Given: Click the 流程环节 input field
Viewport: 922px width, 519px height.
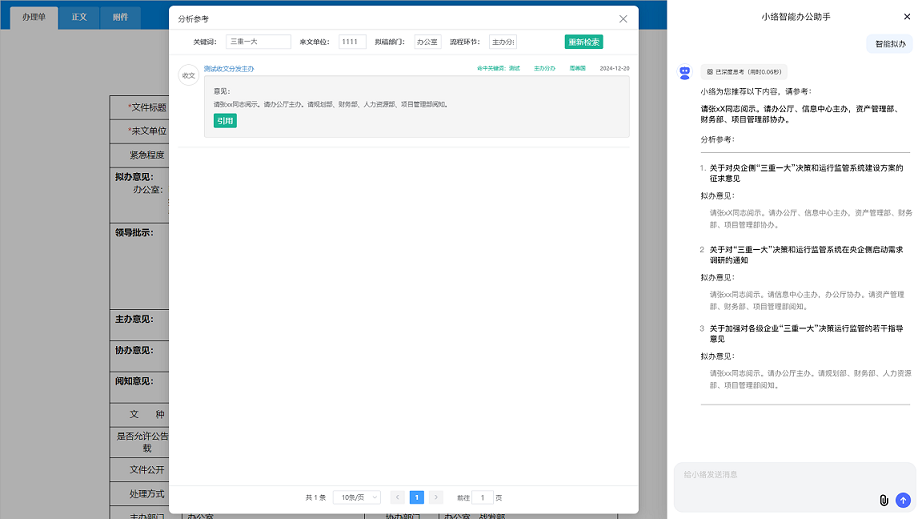Looking at the screenshot, I should [502, 42].
